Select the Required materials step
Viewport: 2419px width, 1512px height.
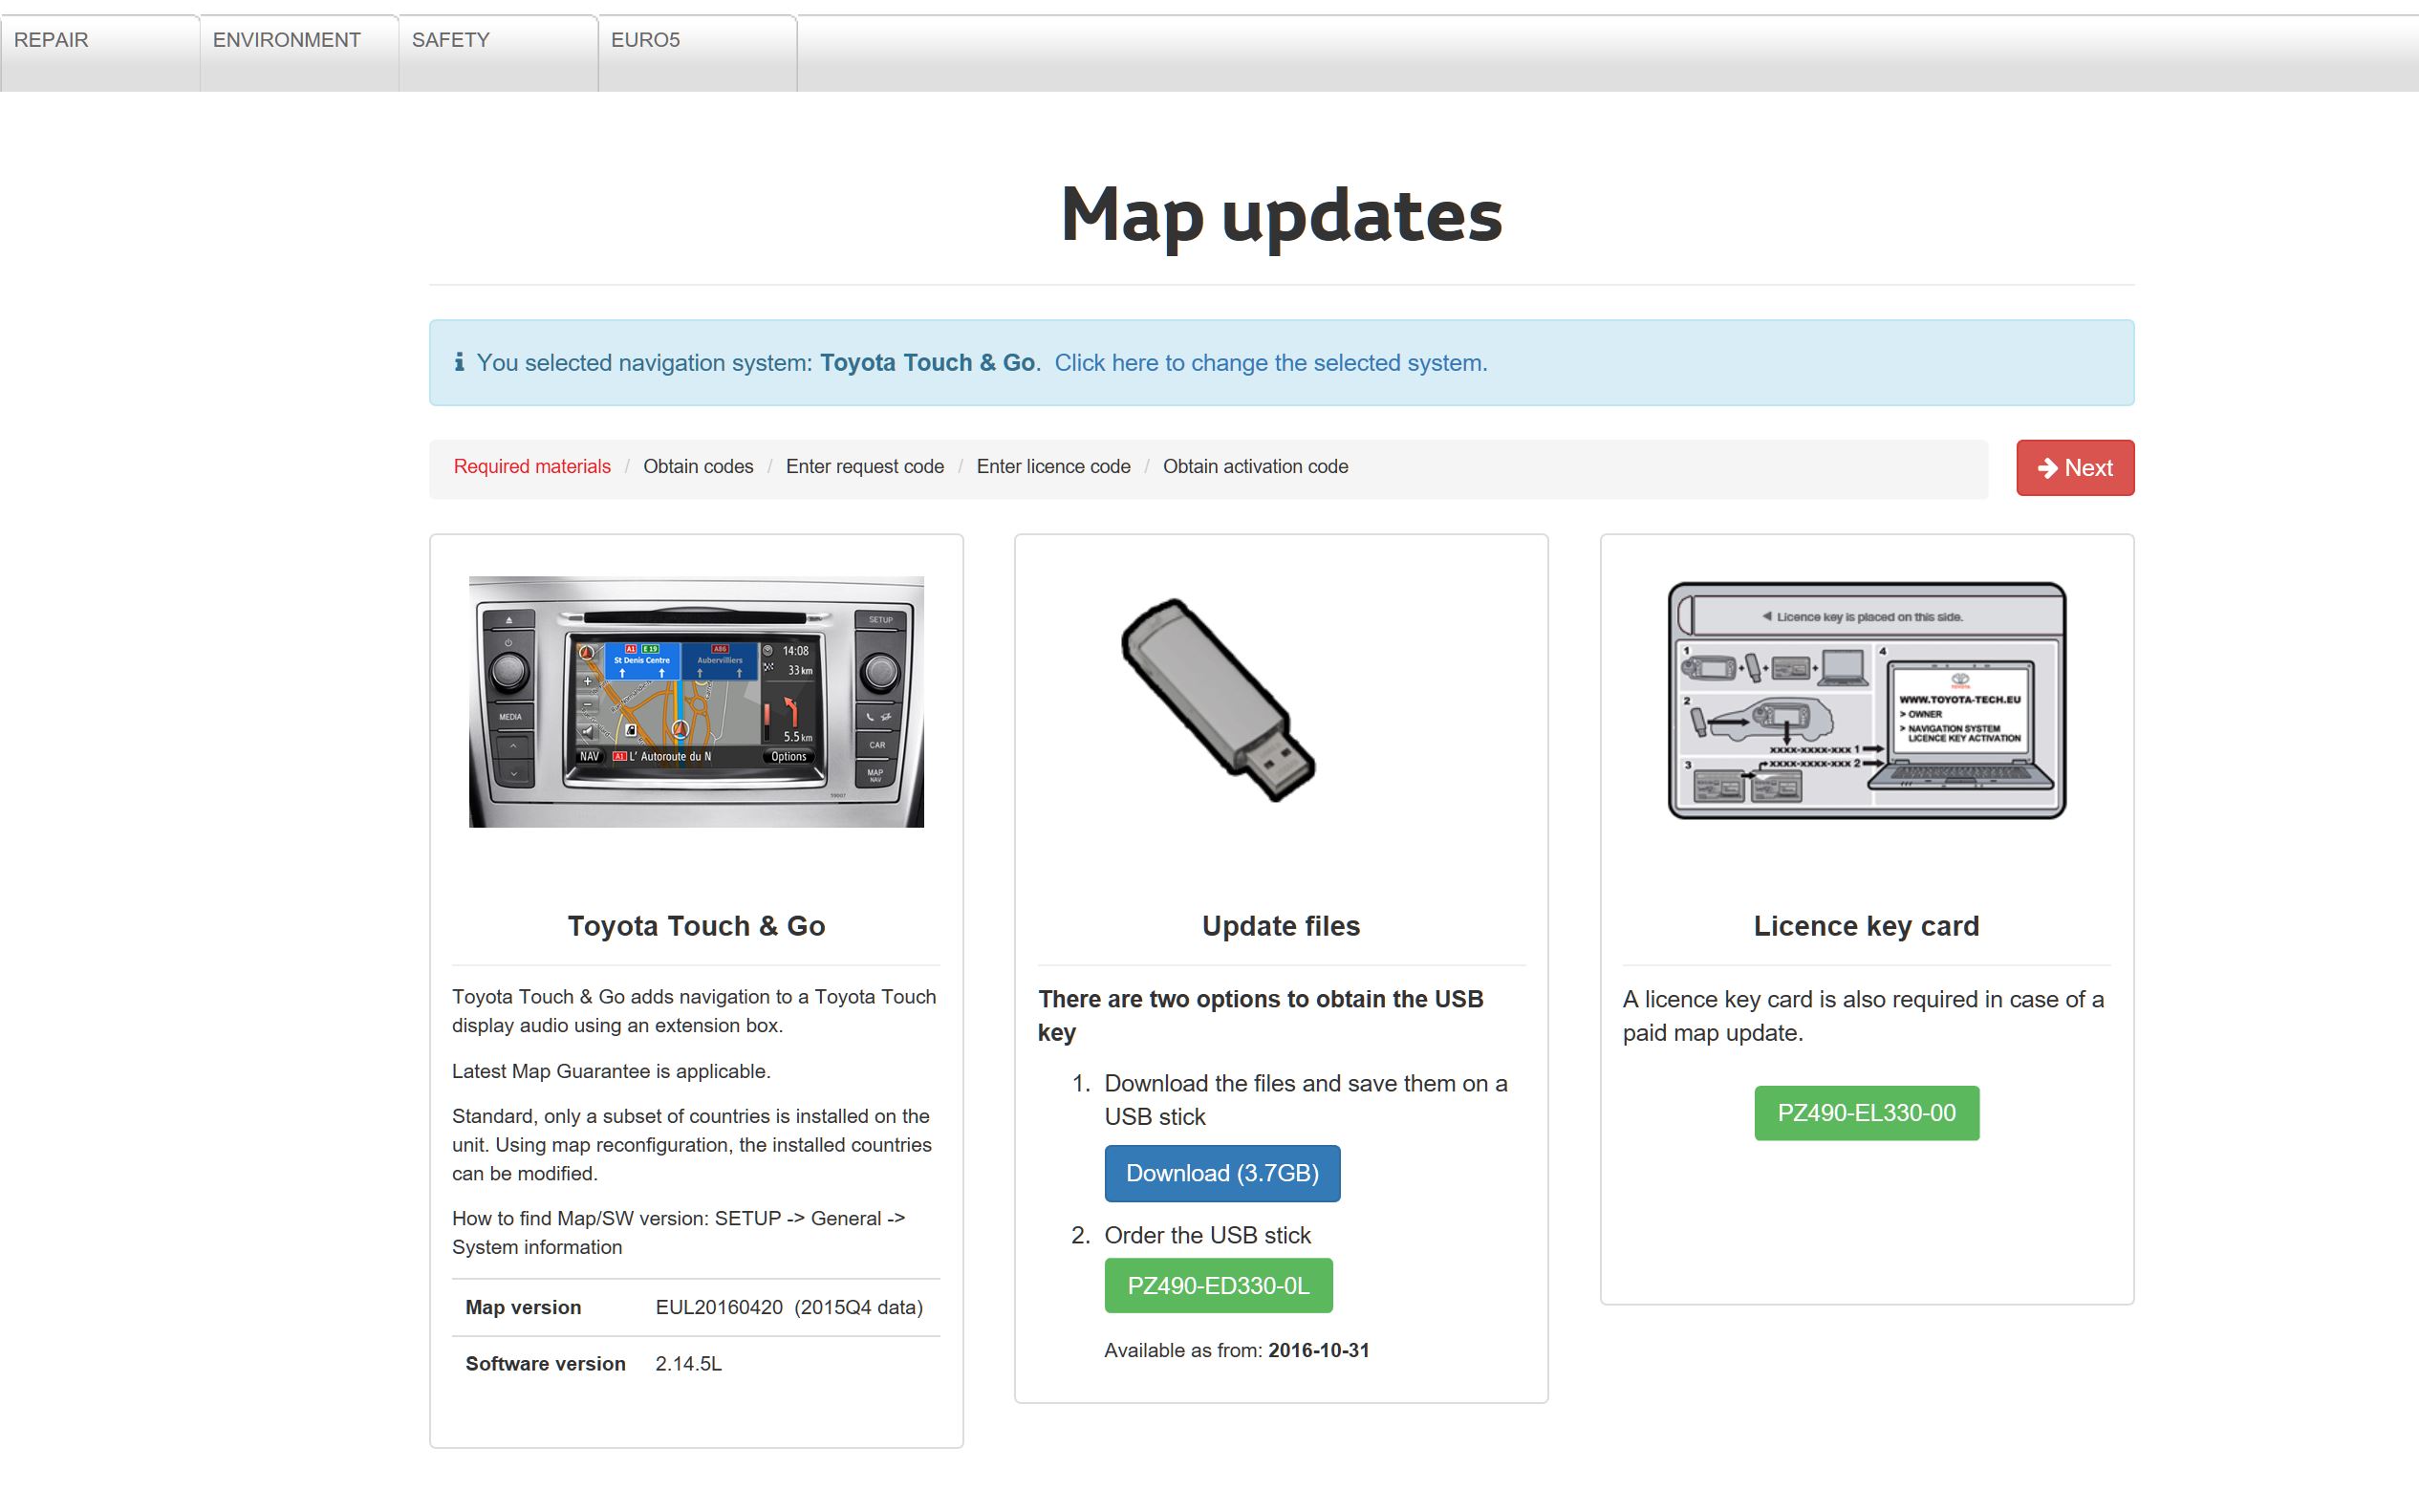click(x=532, y=467)
